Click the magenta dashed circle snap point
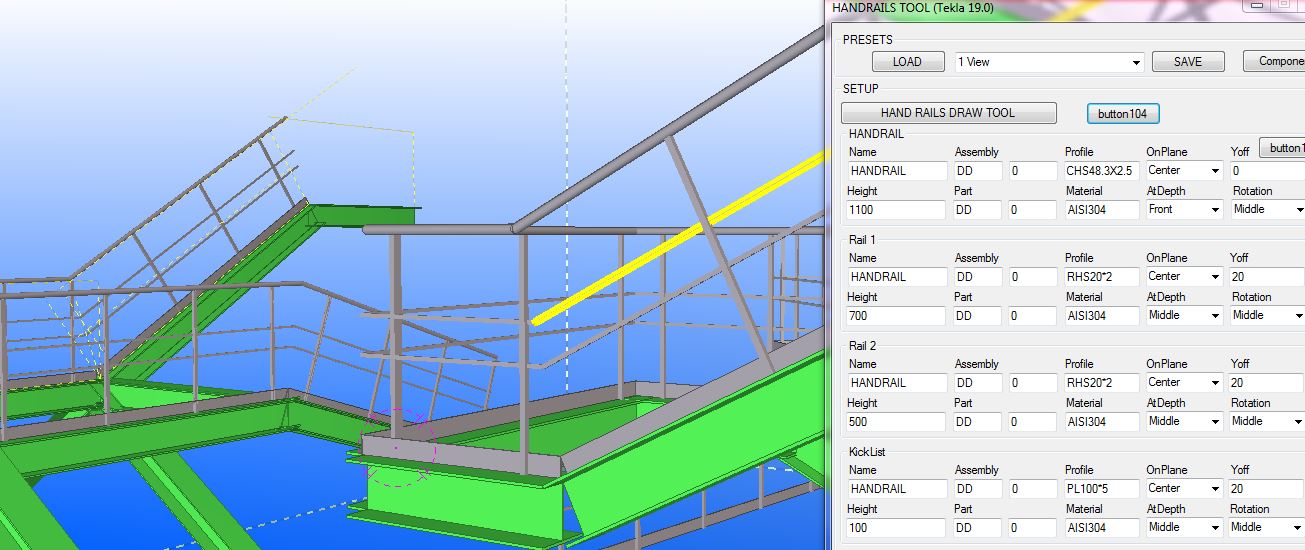Image resolution: width=1305 pixels, height=550 pixels. [397, 448]
